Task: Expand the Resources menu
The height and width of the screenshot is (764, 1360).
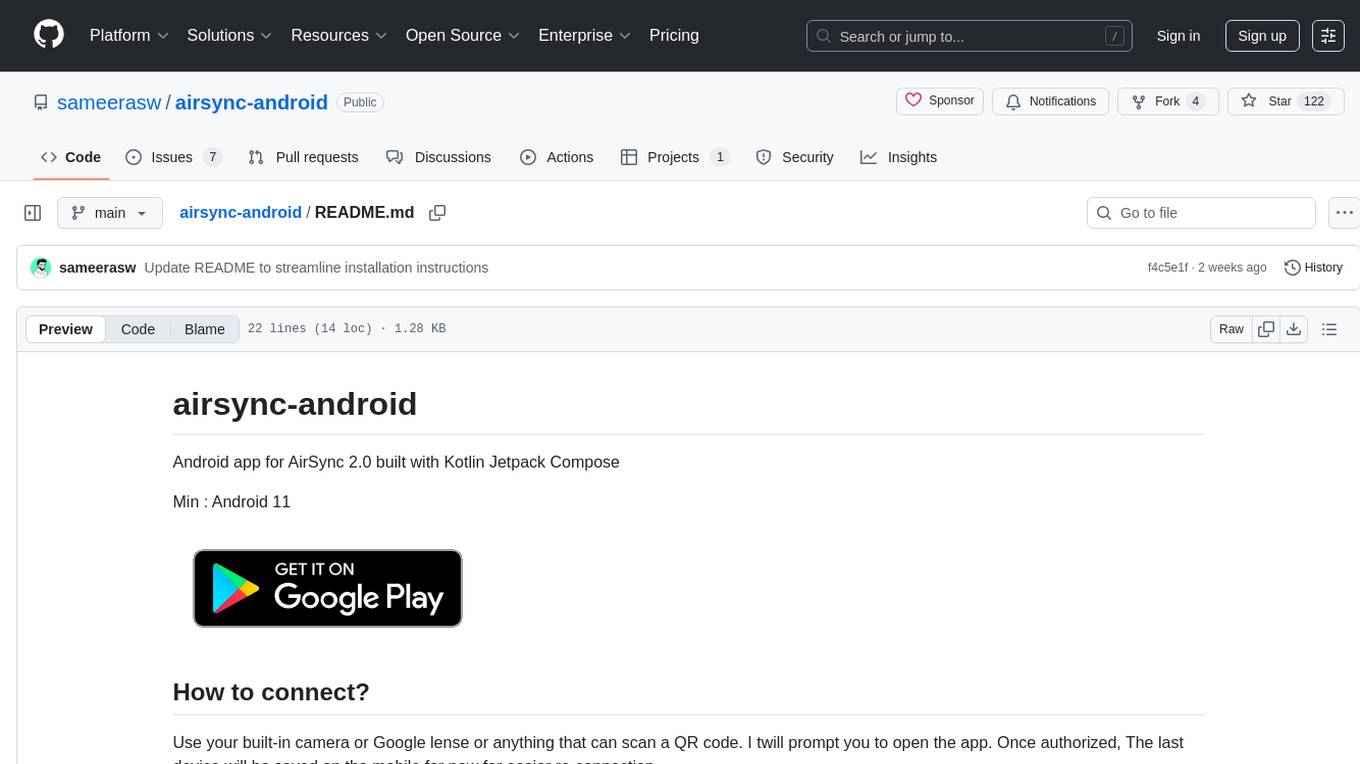Action: coord(339,35)
